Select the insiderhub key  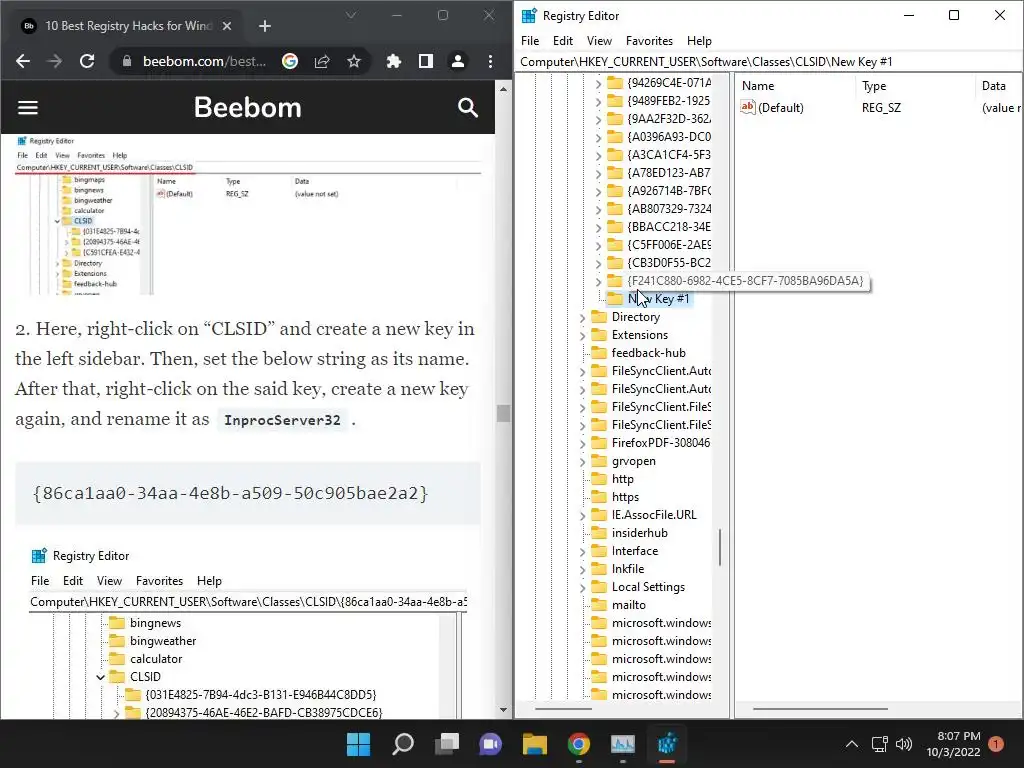639,533
